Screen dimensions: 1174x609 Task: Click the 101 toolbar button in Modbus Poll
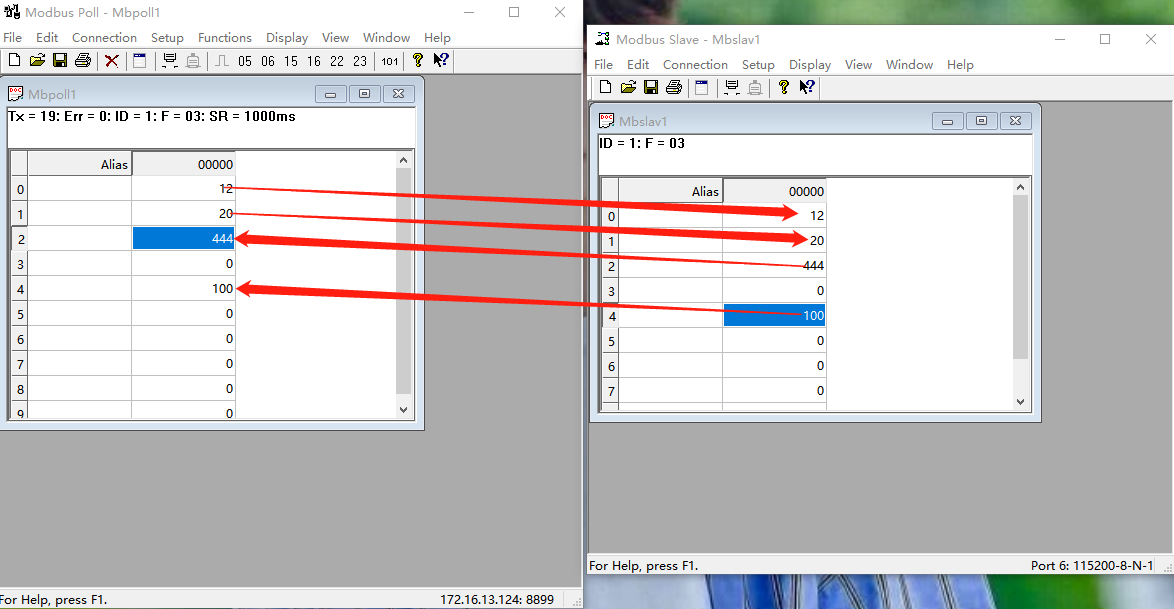coord(389,61)
